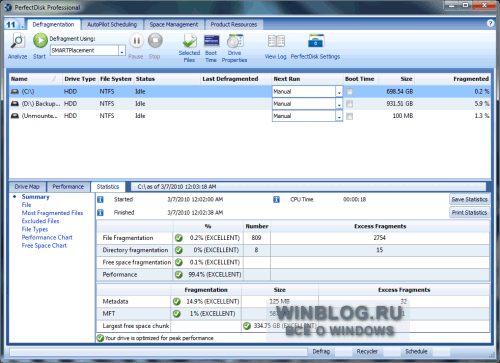This screenshot has width=500, height=363.
Task: Toggle Boot Time checkbox for Unmounted drive
Action: (349, 116)
